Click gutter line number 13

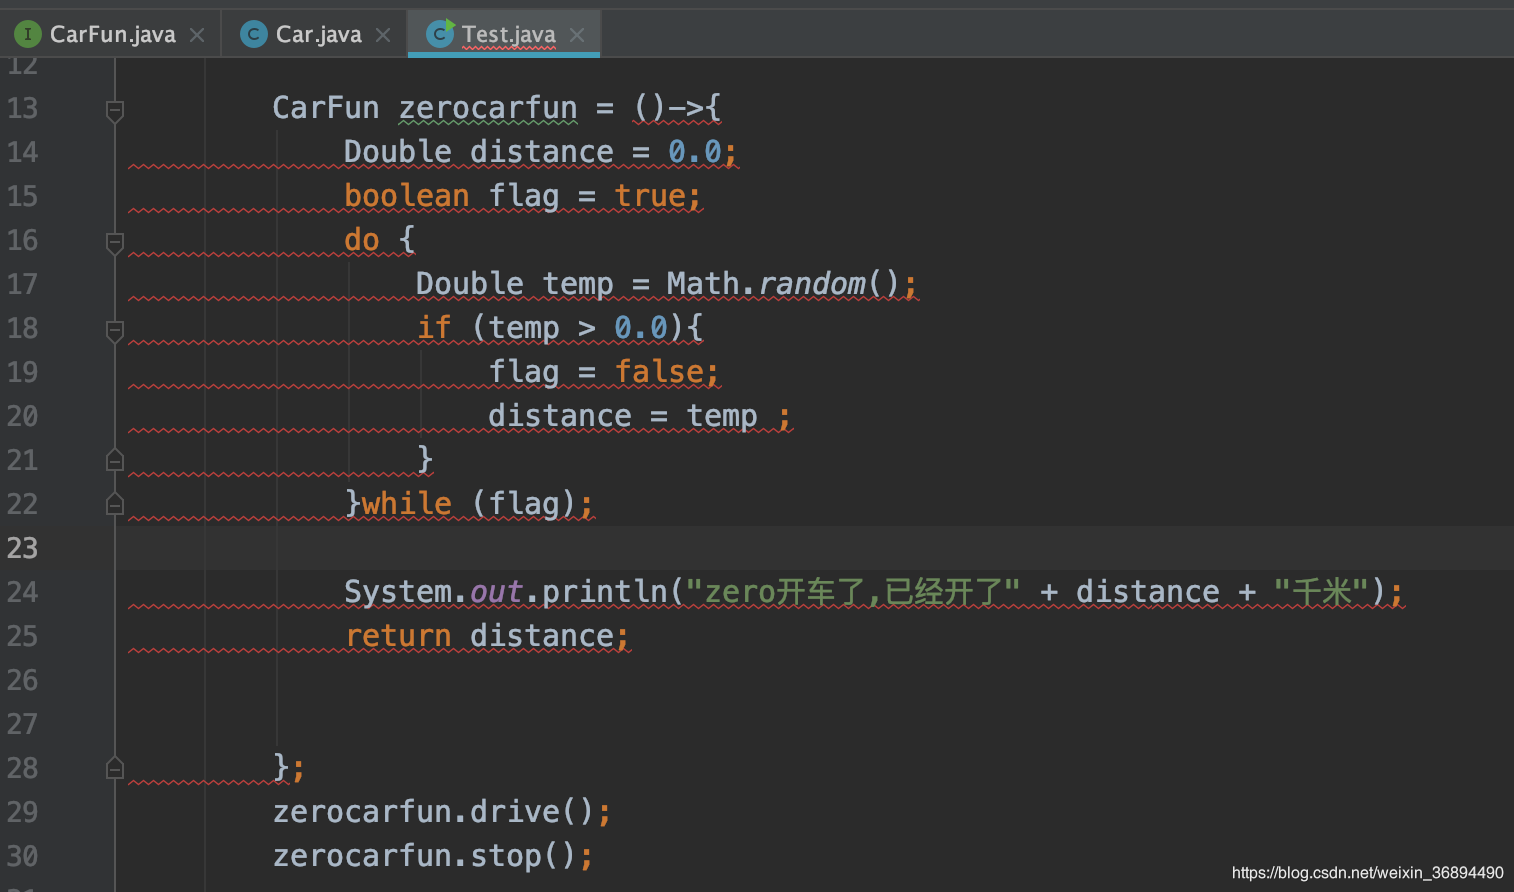[22, 108]
